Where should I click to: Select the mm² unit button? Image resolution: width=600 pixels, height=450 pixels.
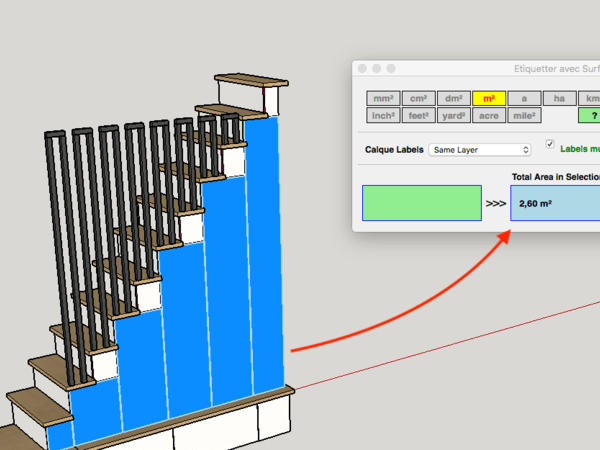382,98
